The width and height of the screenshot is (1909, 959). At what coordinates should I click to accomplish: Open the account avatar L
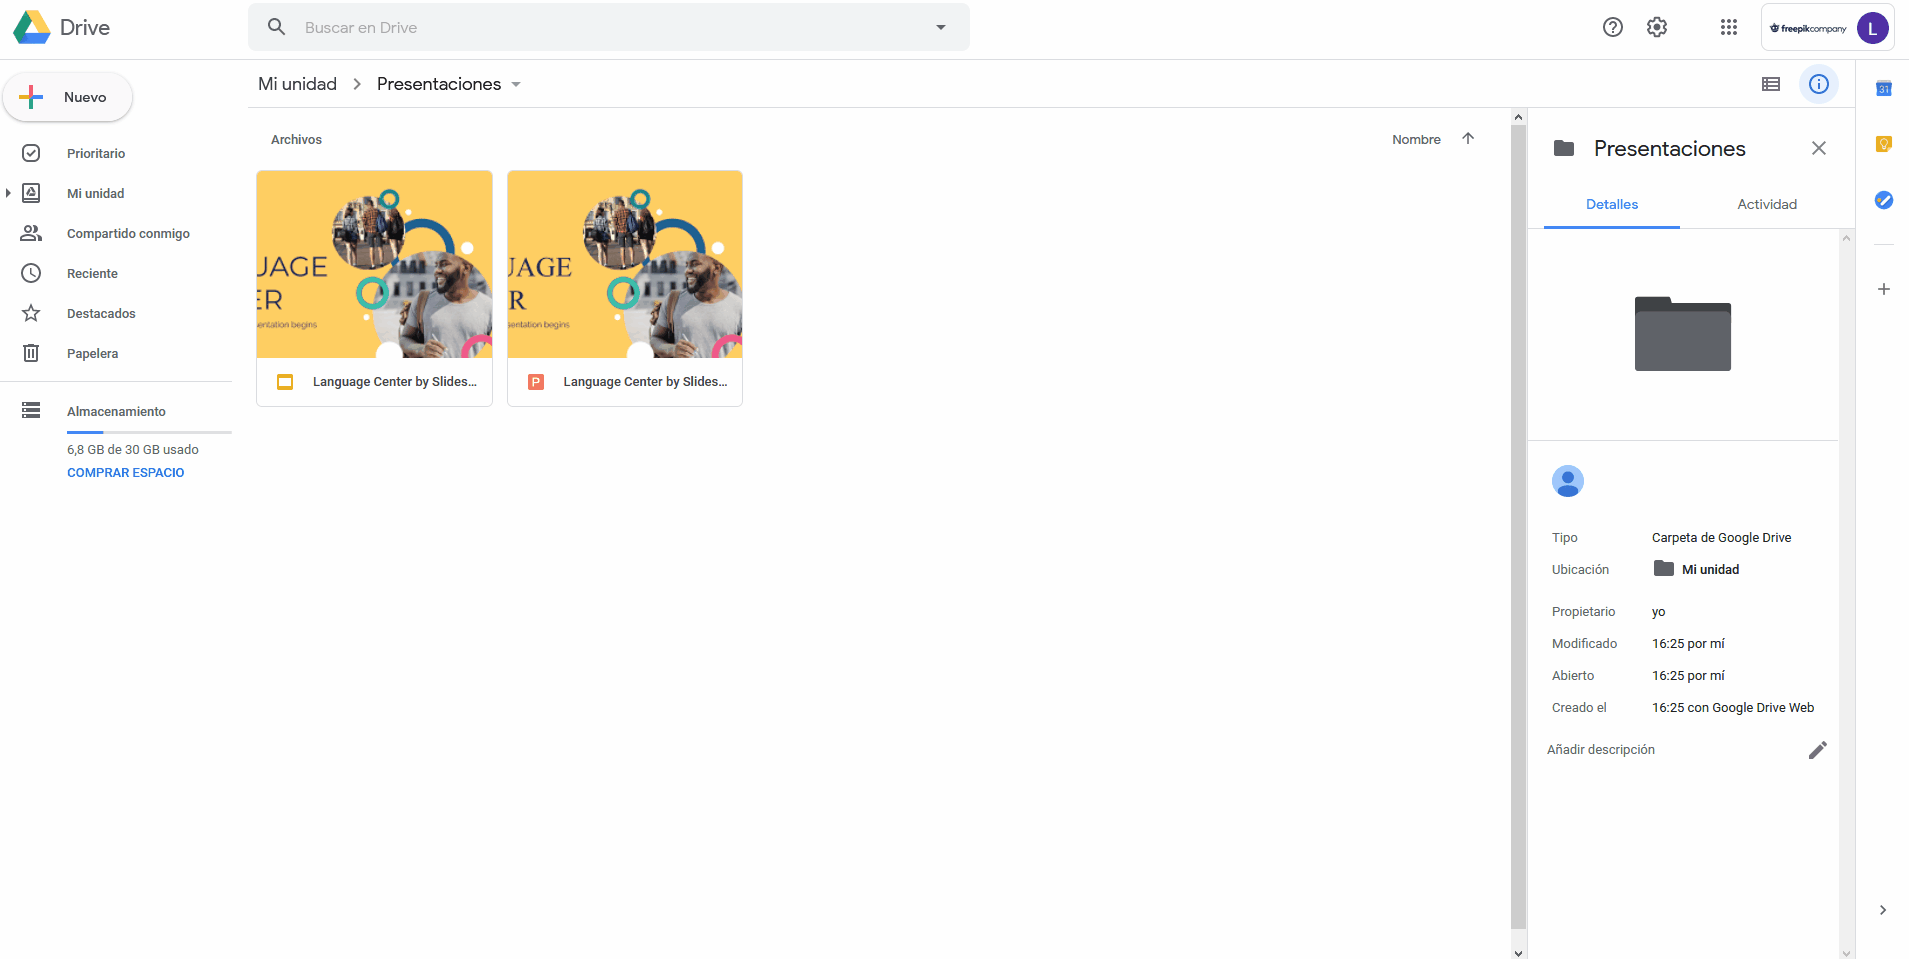coord(1872,28)
